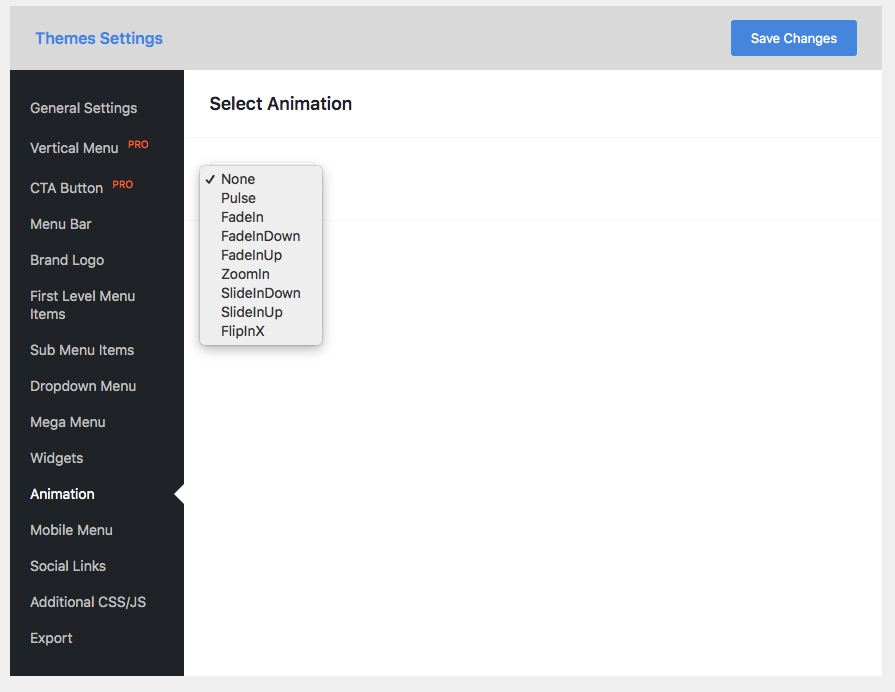This screenshot has height=692, width=895.
Task: Open the CTA Button PRO section
Action: 66,188
